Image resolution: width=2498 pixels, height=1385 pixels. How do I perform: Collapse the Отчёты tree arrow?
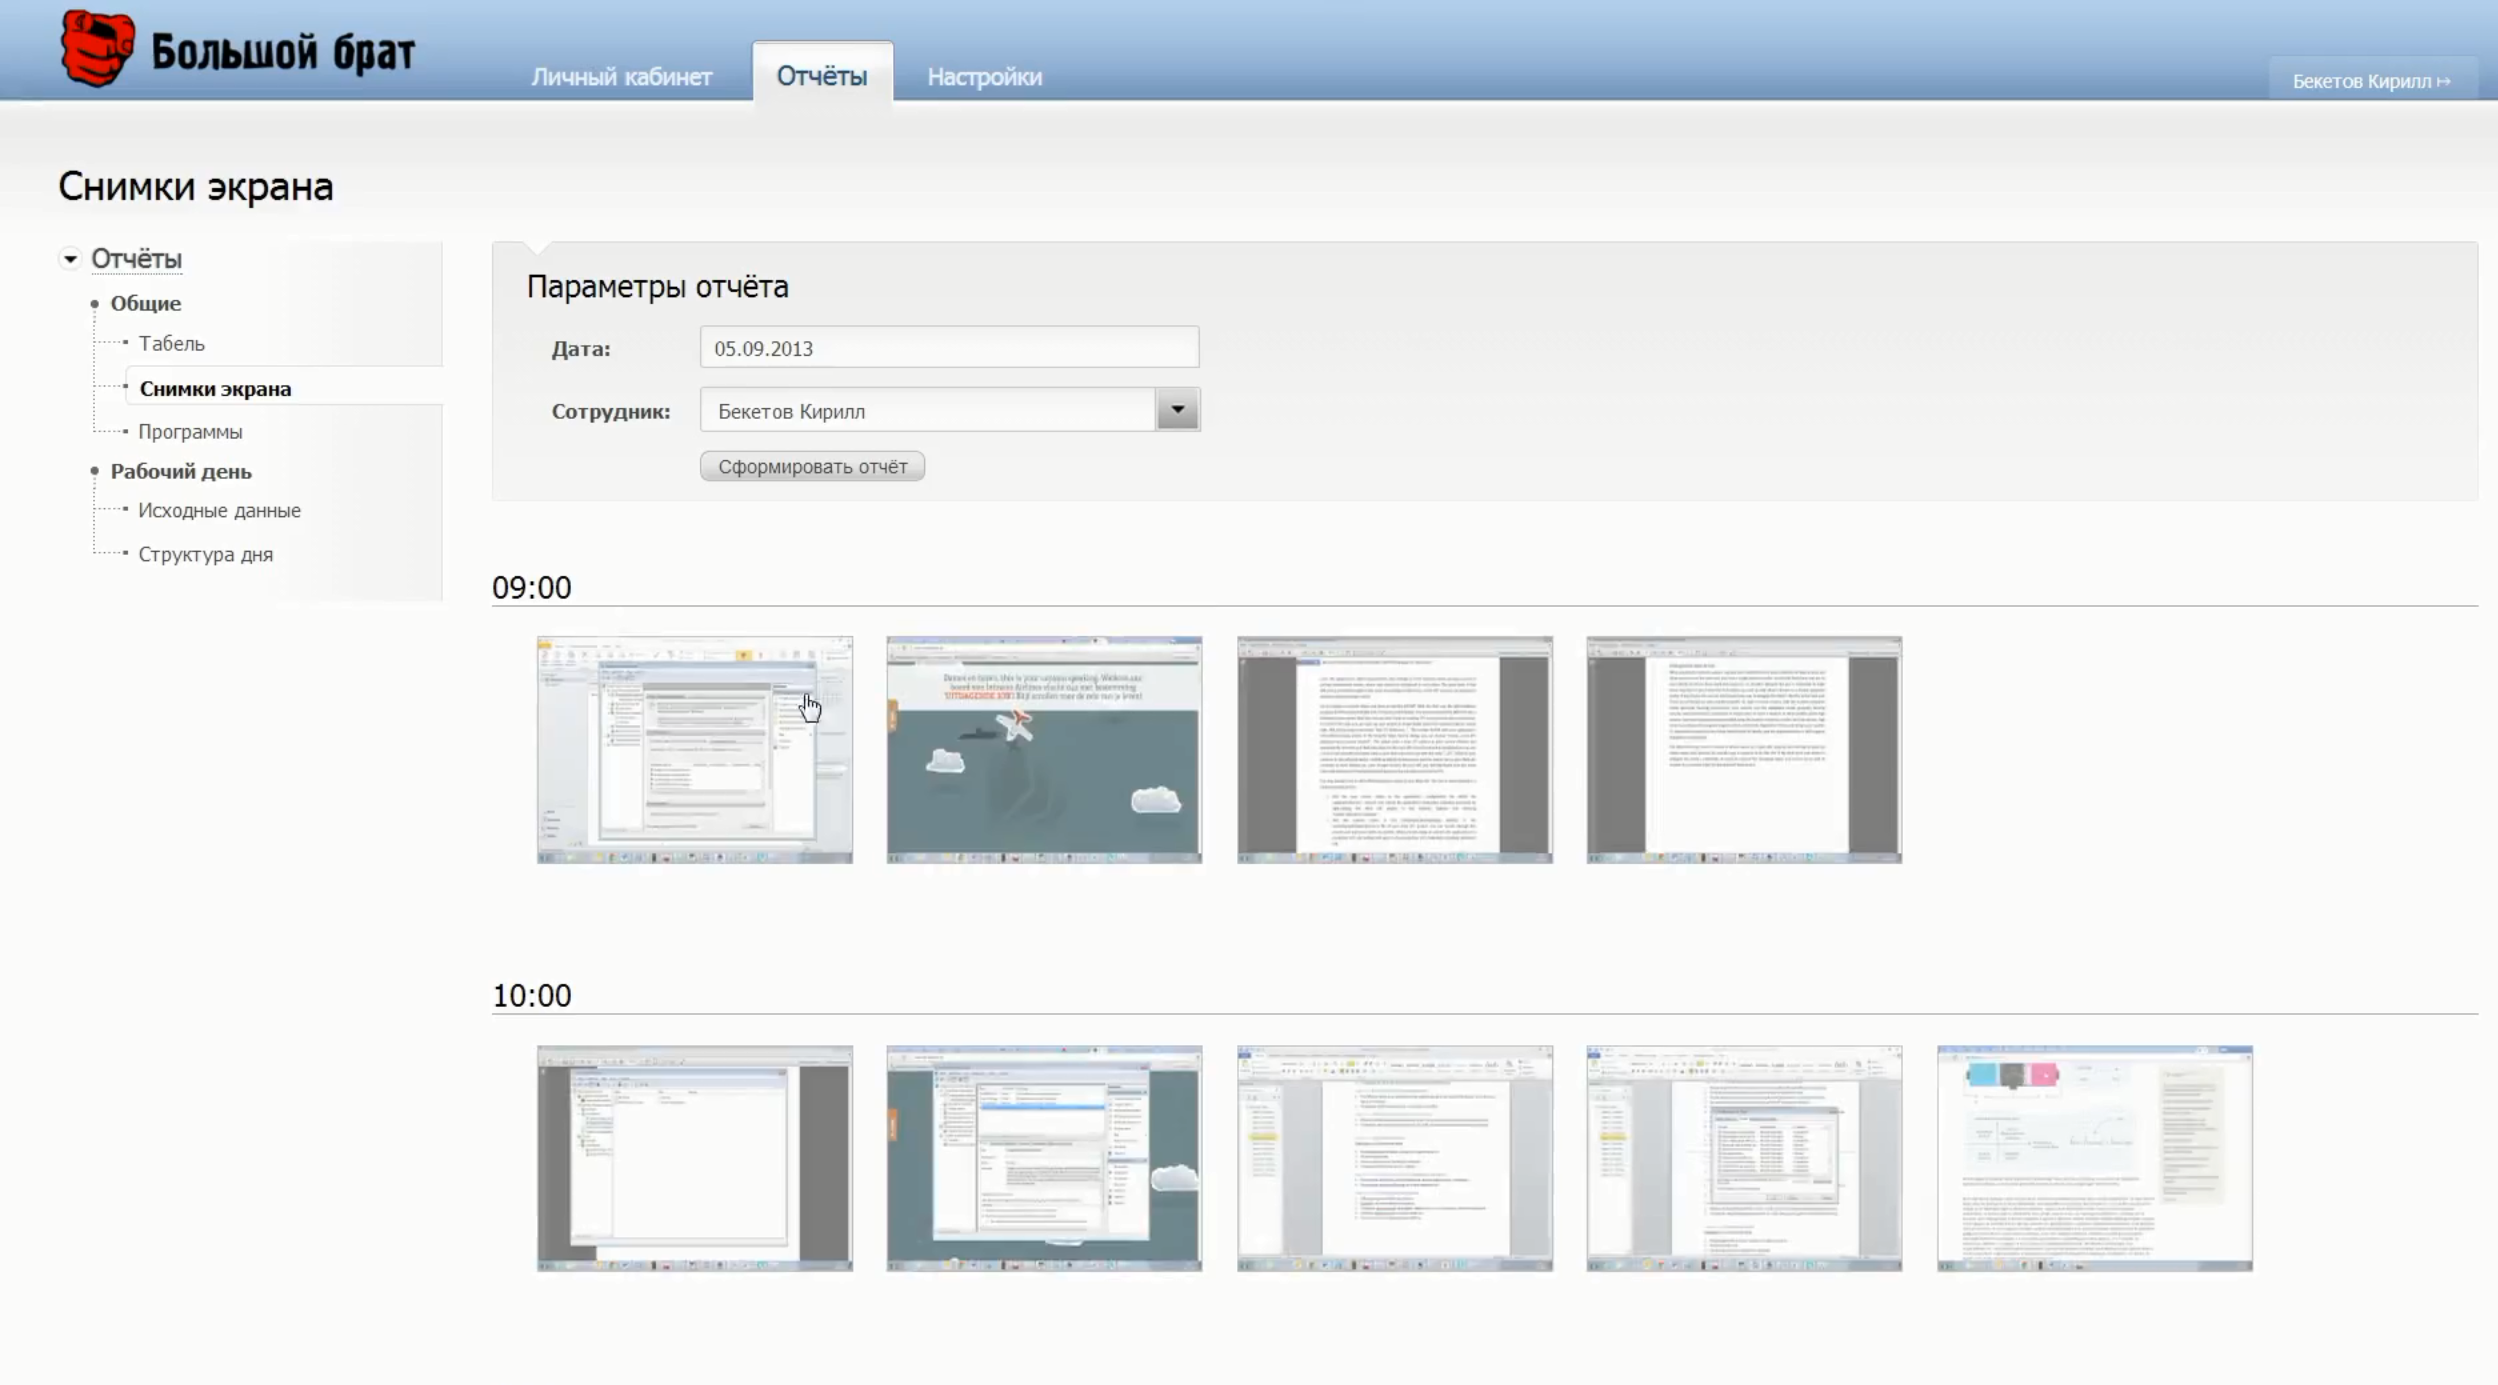[70, 259]
